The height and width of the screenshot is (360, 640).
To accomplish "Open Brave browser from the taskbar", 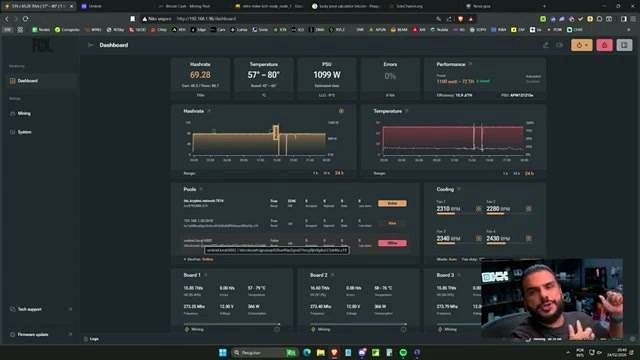I will (x=334, y=352).
